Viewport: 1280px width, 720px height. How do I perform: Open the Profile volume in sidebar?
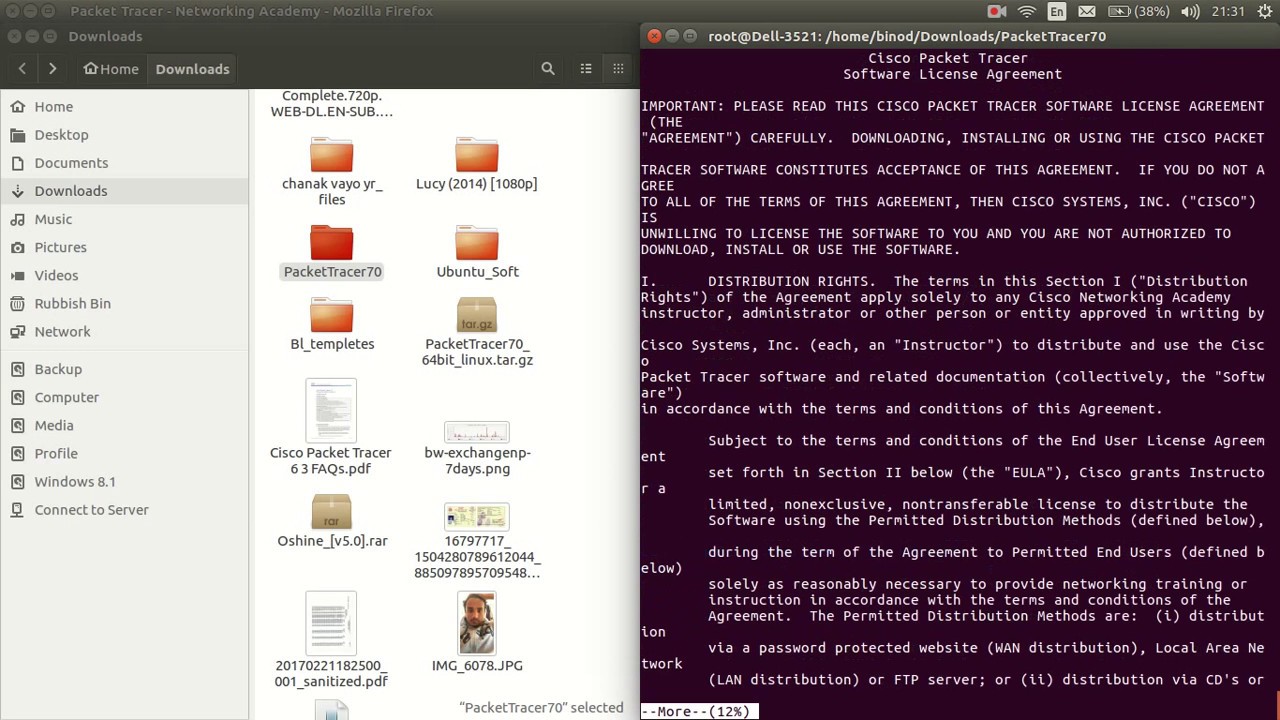(56, 452)
